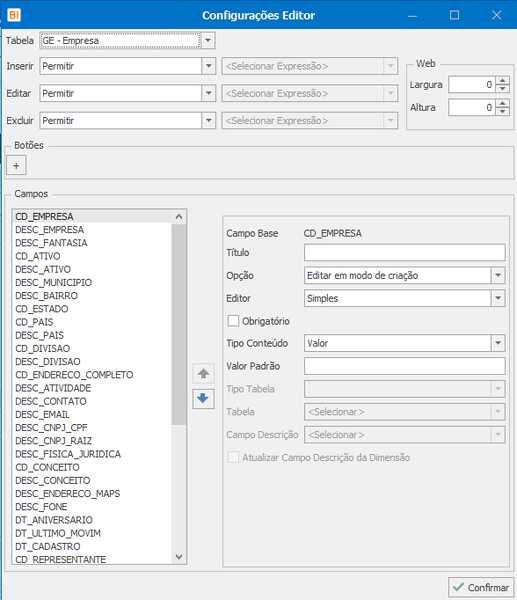Confirm settings with the Confirmar button
This screenshot has width=517, height=600.
[x=481, y=587]
